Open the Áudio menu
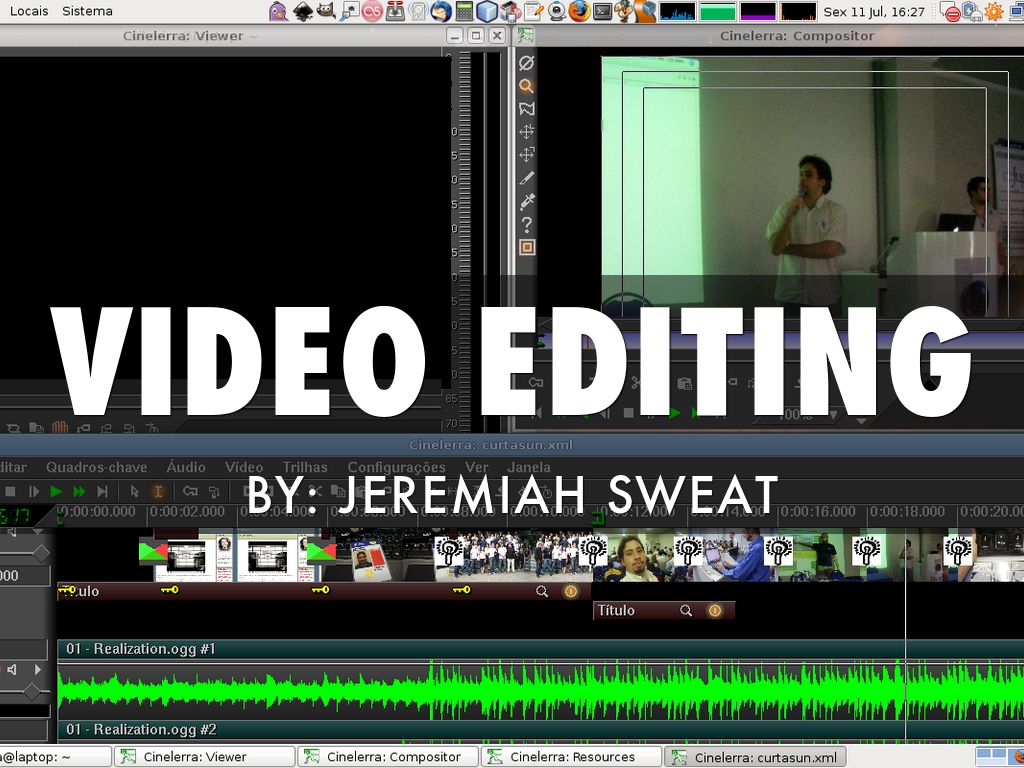This screenshot has width=1024, height=768. (x=186, y=467)
